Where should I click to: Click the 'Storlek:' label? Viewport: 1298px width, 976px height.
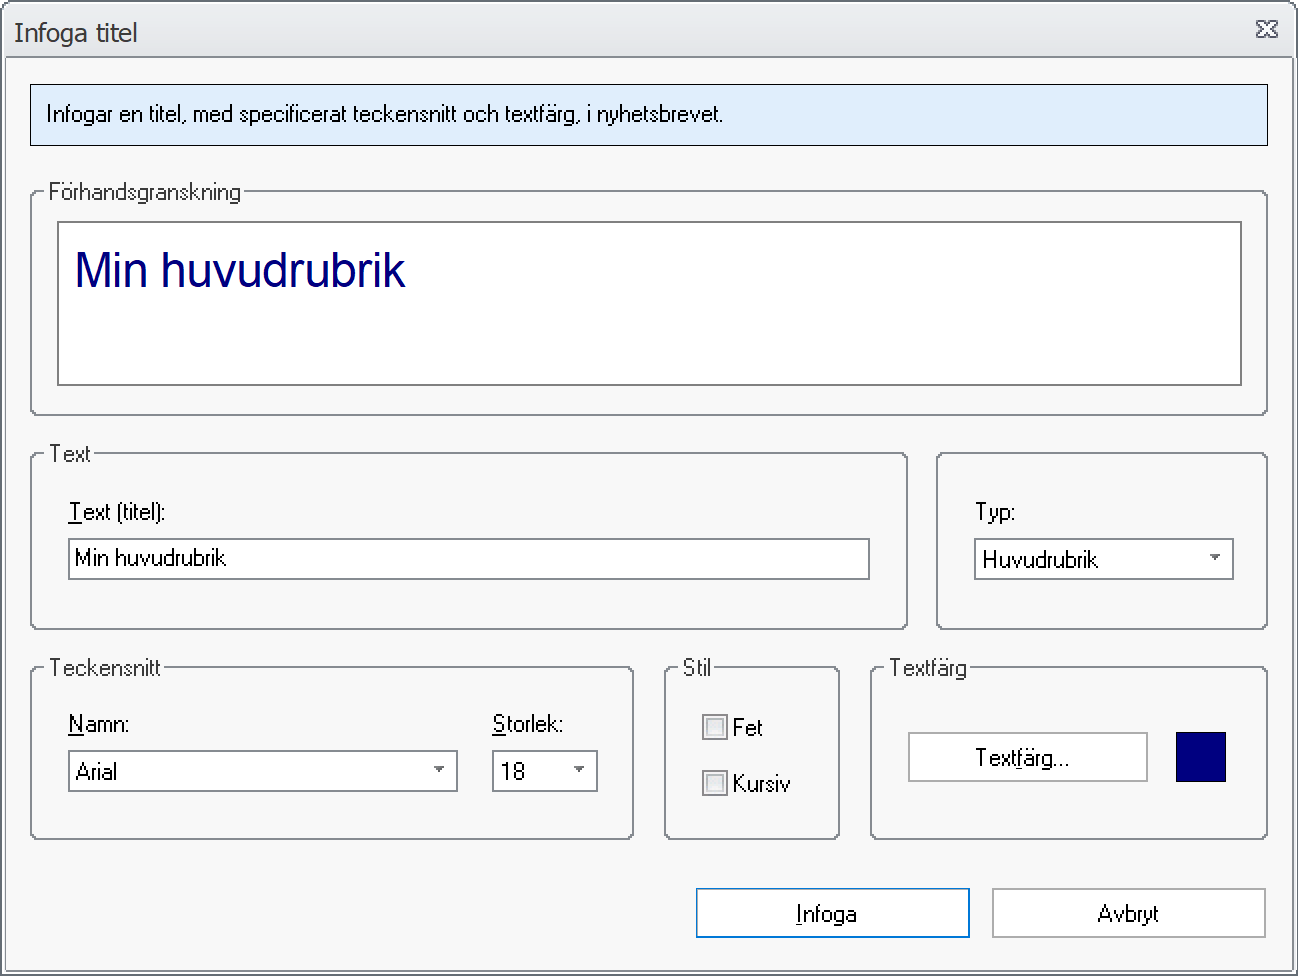(x=528, y=724)
